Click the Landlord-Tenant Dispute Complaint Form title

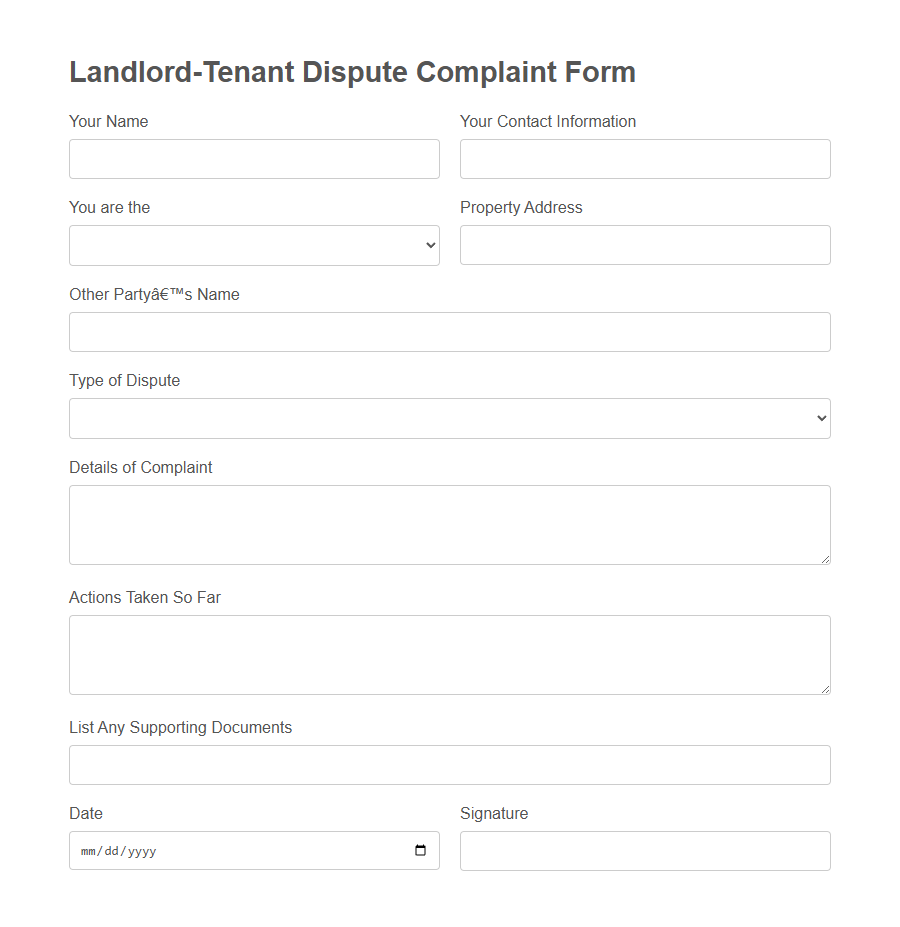point(352,71)
